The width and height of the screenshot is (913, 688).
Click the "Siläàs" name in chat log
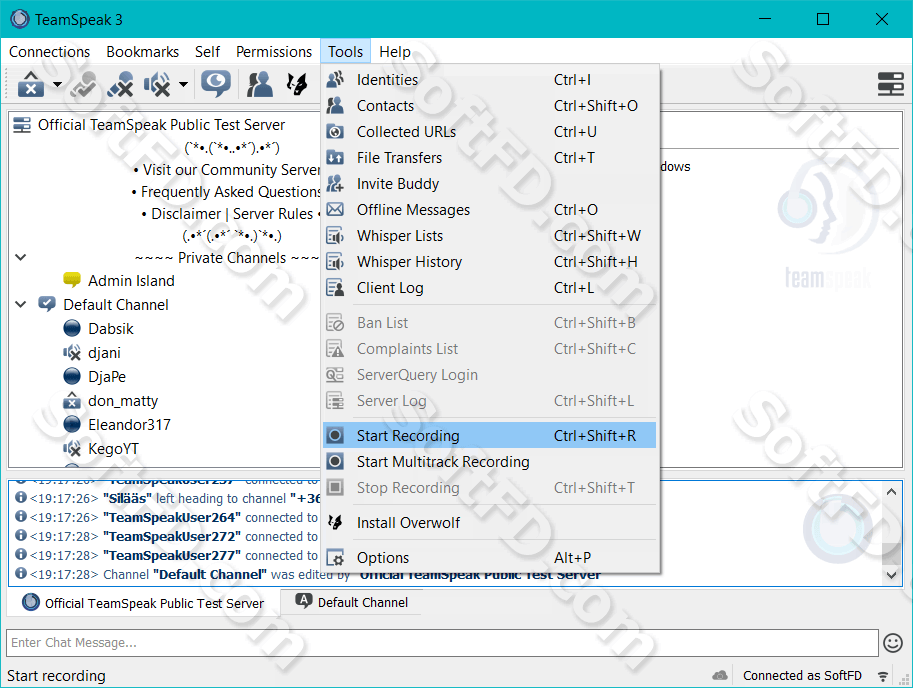pos(128,499)
